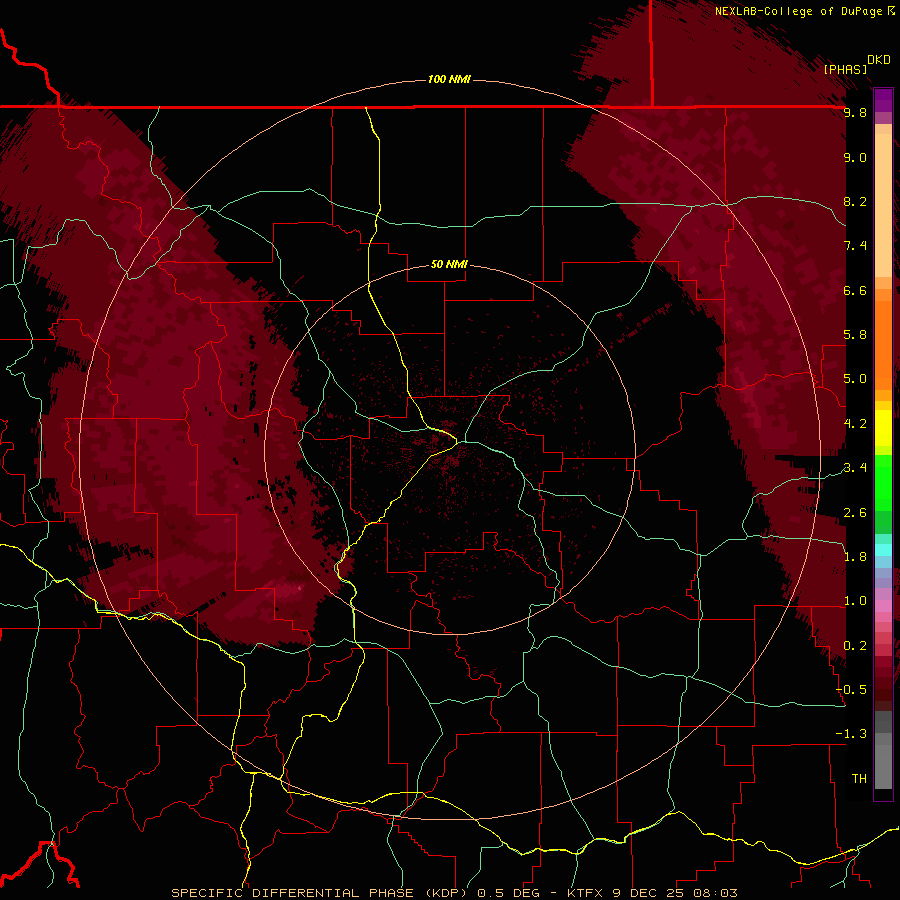Pick the cyan segment of the color bar
This screenshot has width=900, height=900.
coord(883,550)
